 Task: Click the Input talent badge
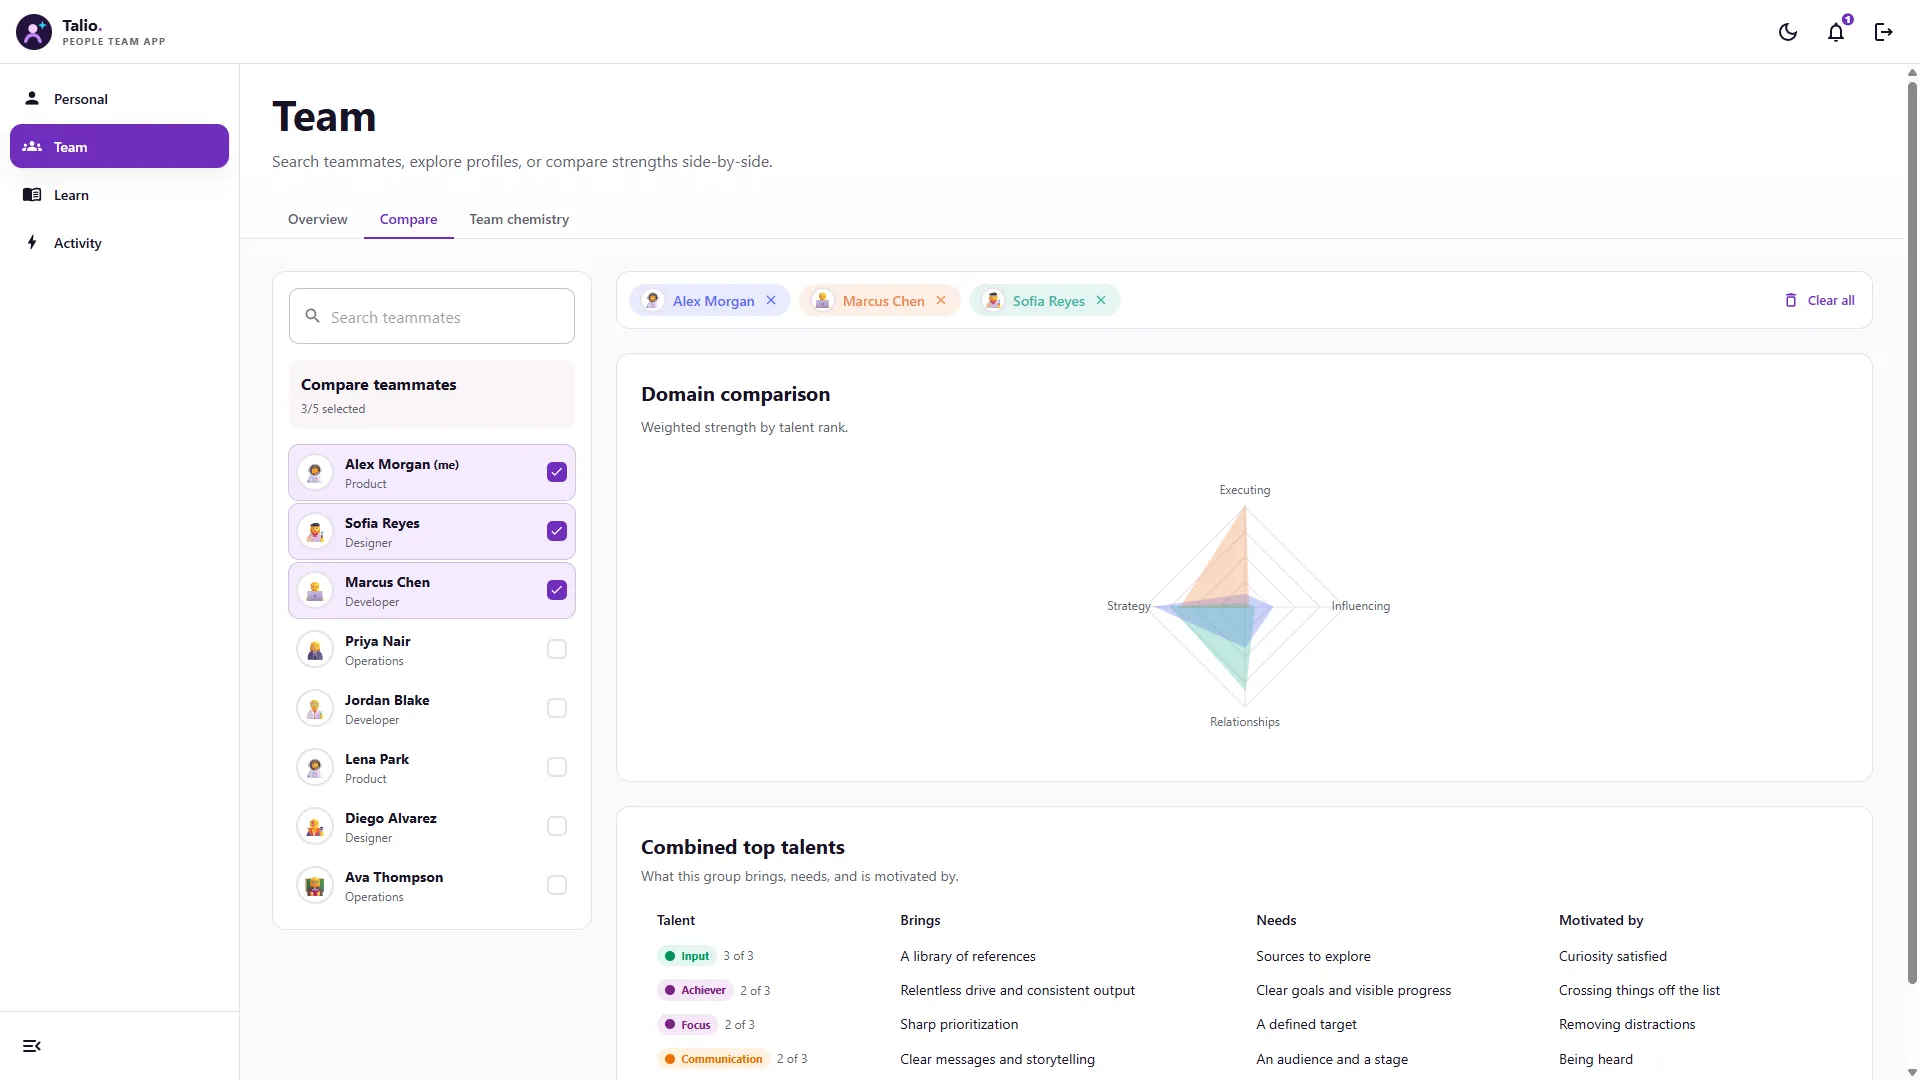tap(687, 956)
